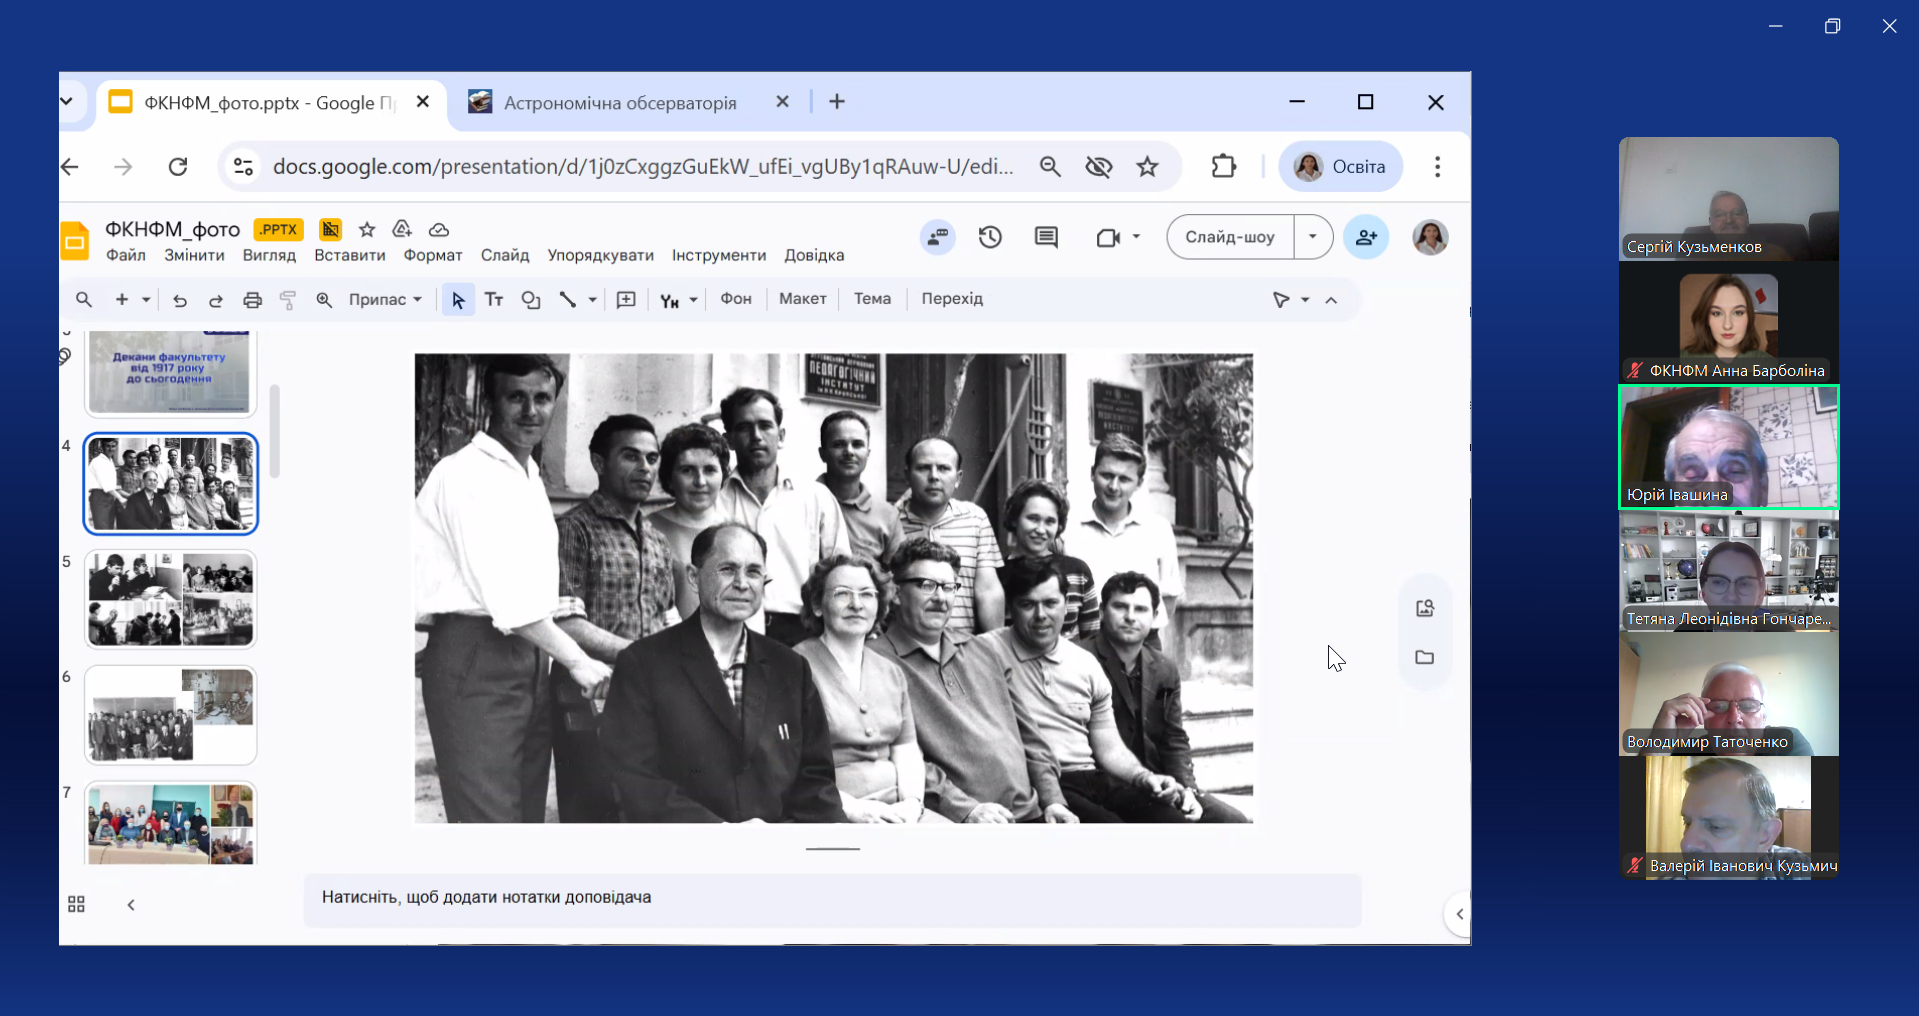The height and width of the screenshot is (1016, 1919).
Task: Open the comments panel icon
Action: 1046,237
